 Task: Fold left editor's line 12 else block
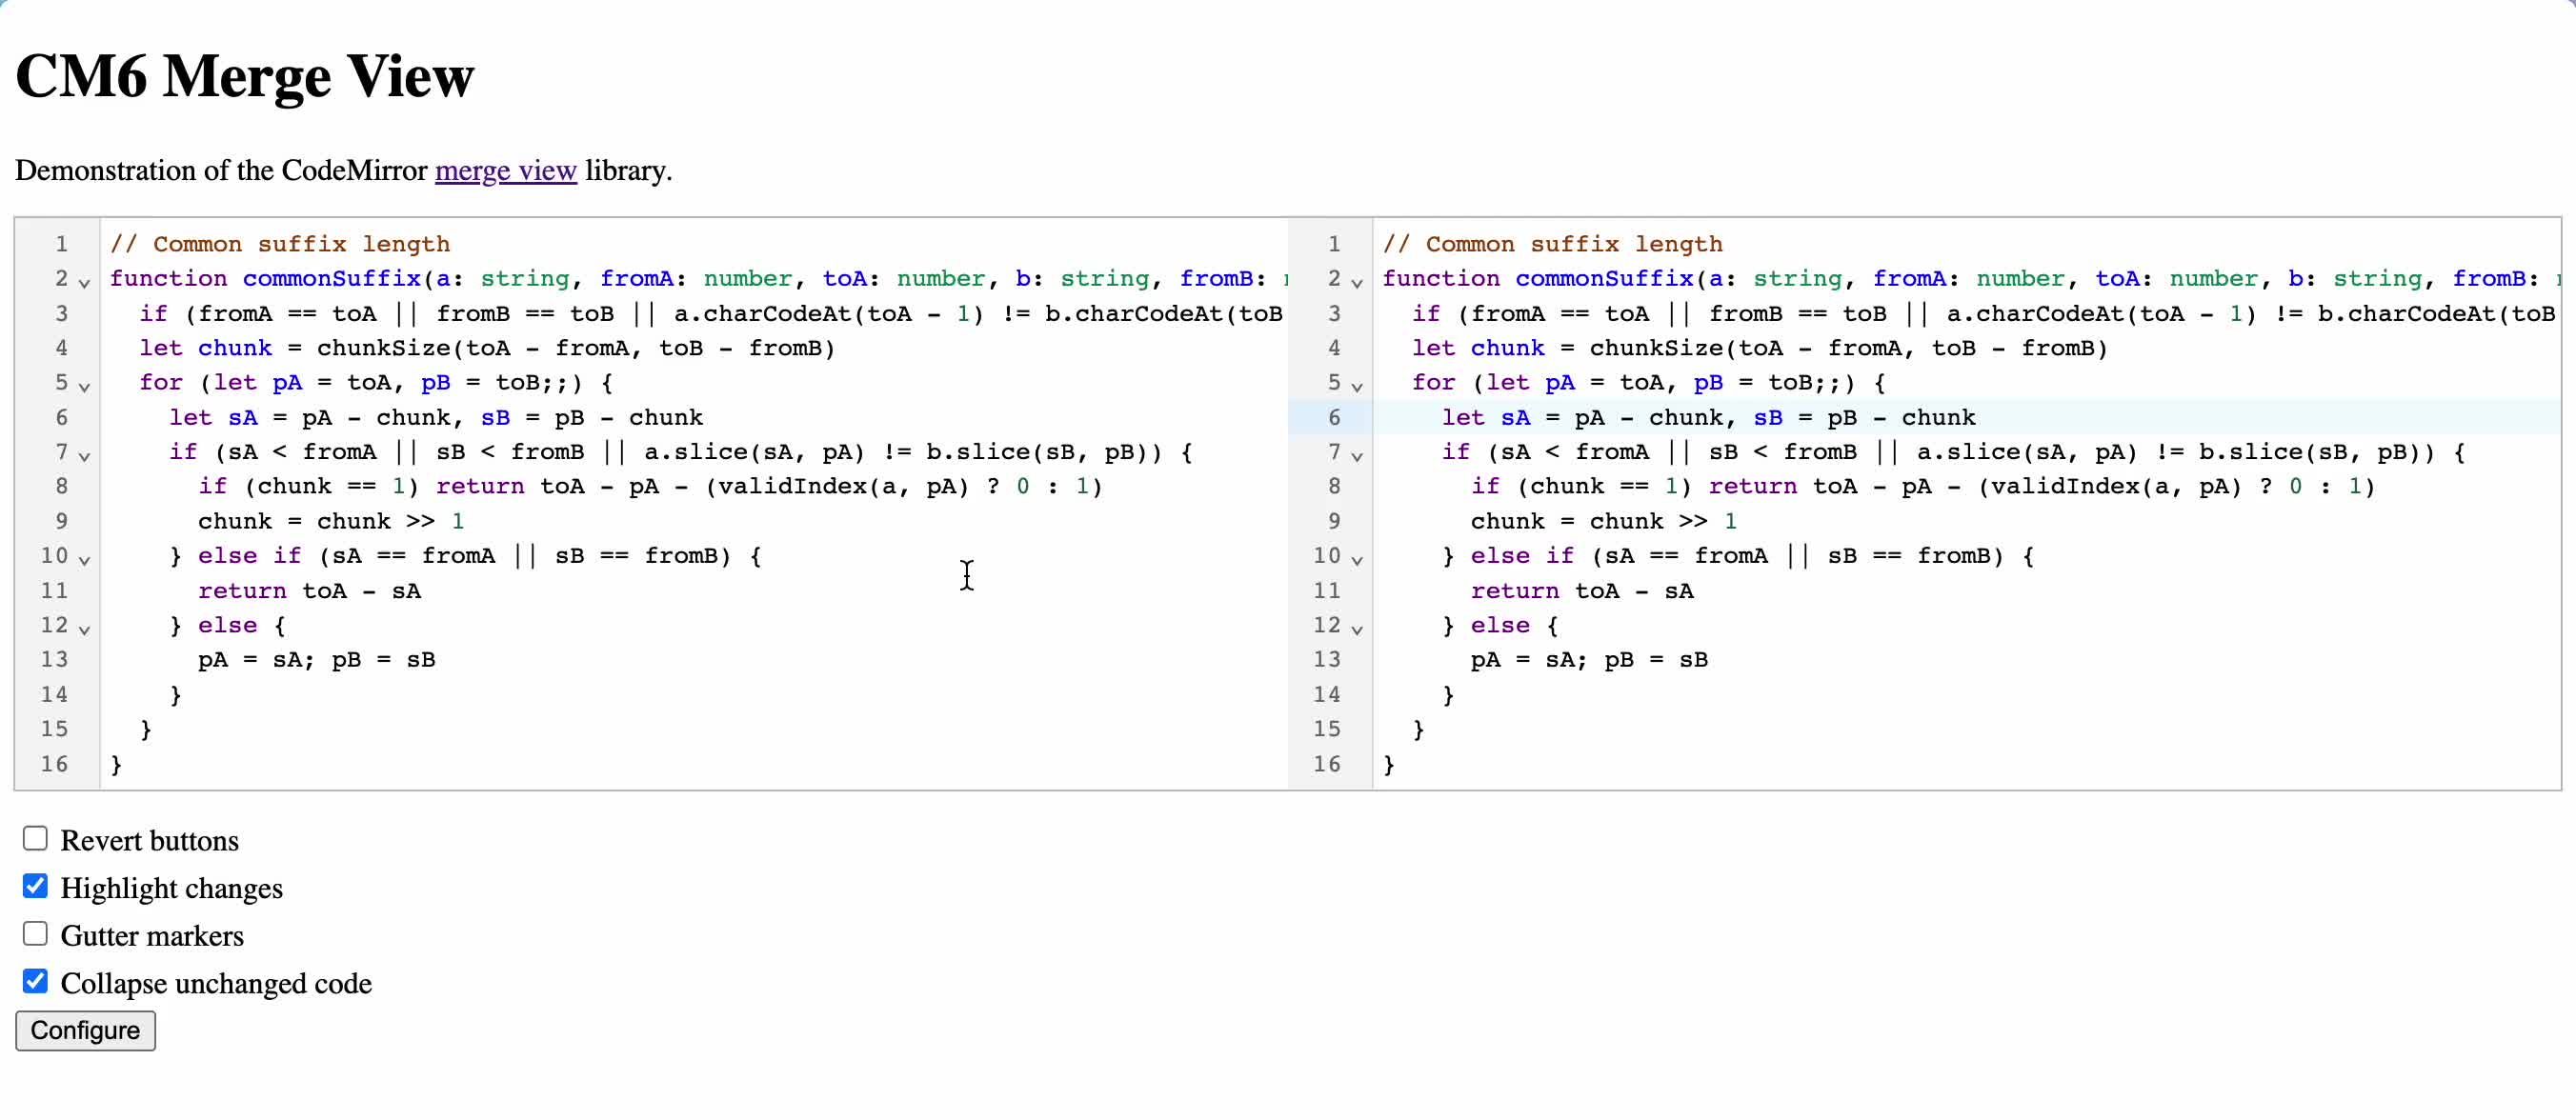[x=84, y=630]
